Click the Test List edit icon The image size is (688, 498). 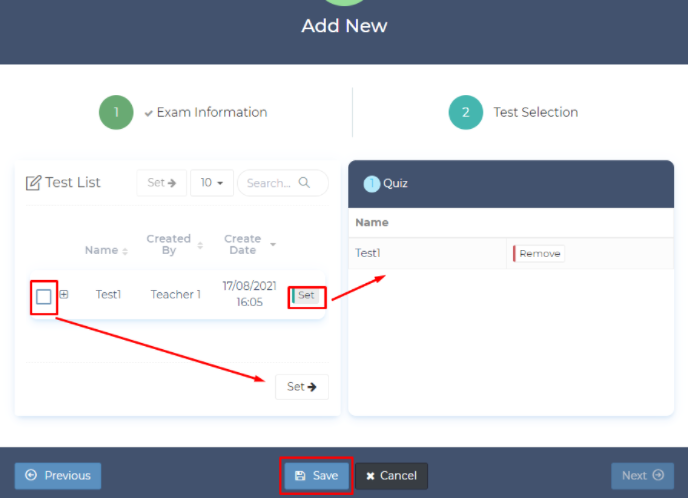pos(33,183)
